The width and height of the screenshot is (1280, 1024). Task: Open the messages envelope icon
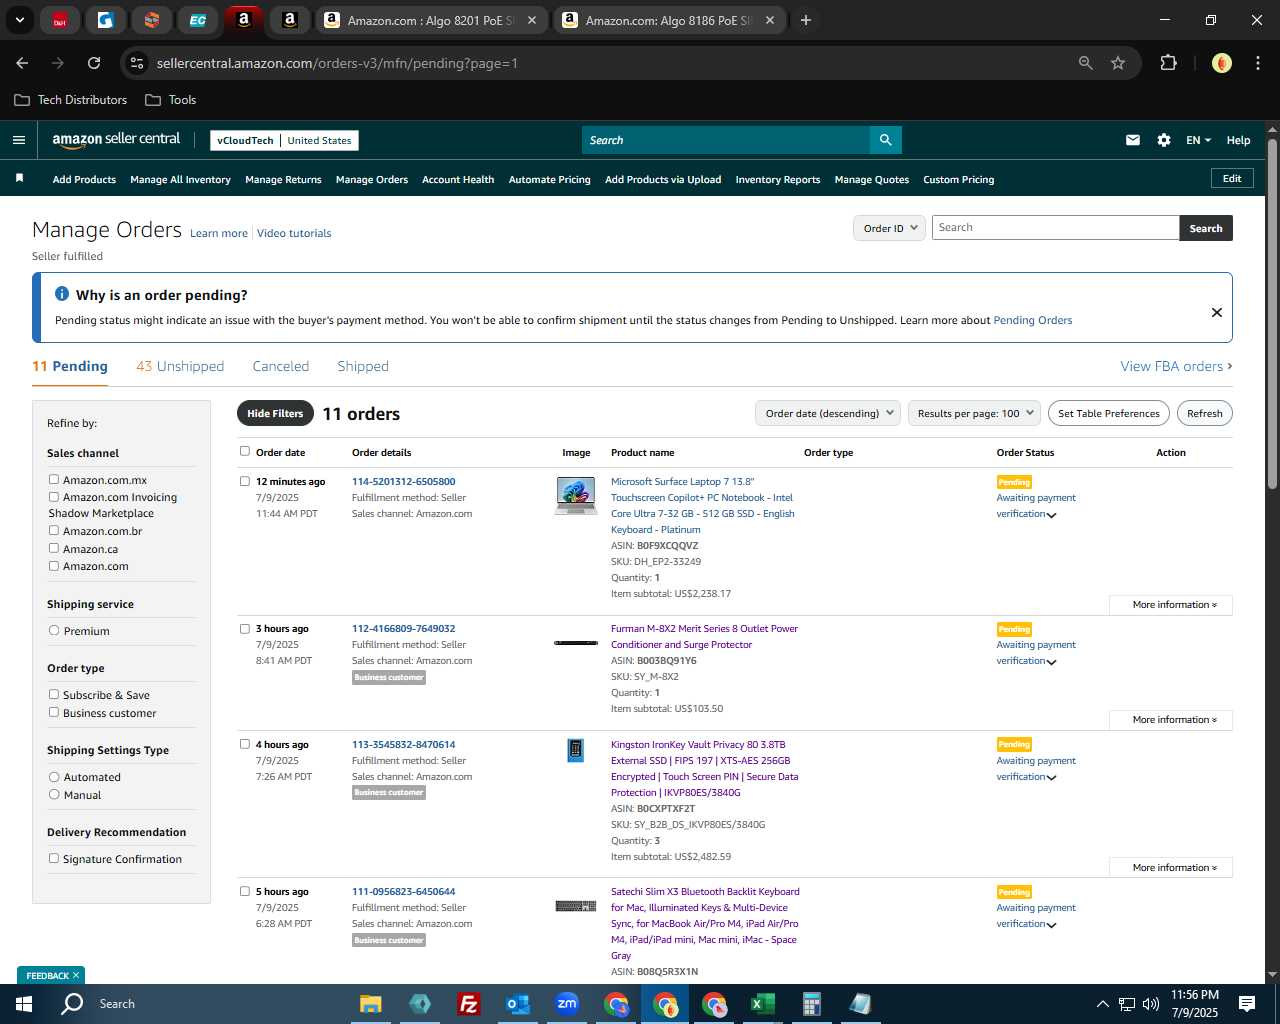pos(1133,140)
